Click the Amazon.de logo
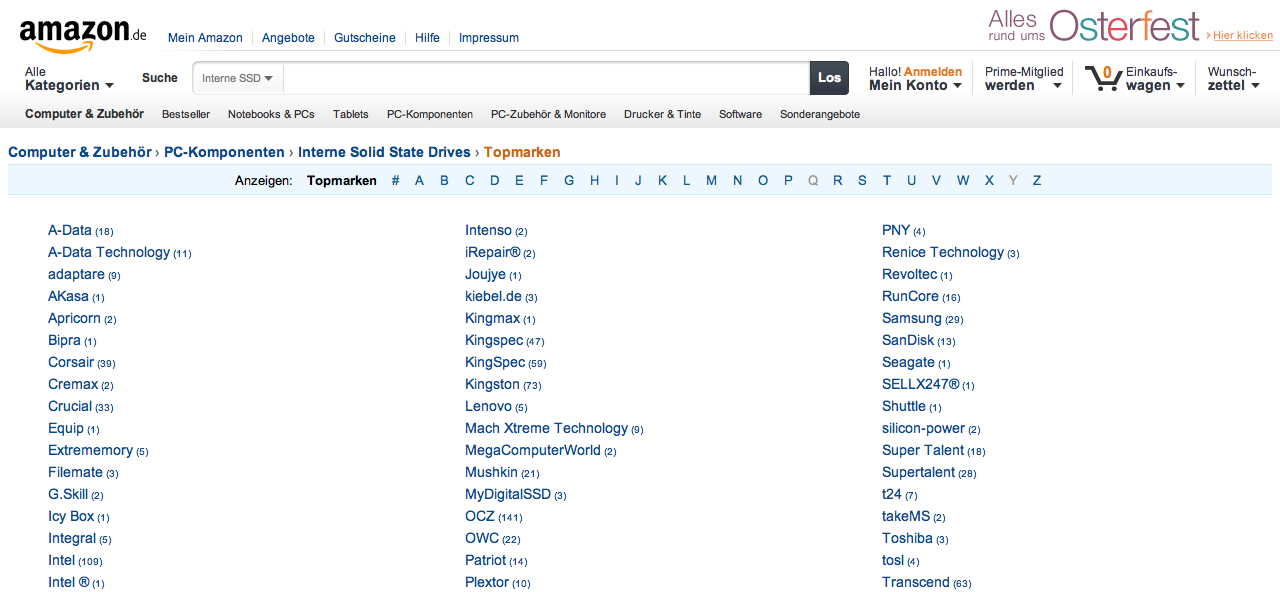1280x592 pixels. (82, 35)
